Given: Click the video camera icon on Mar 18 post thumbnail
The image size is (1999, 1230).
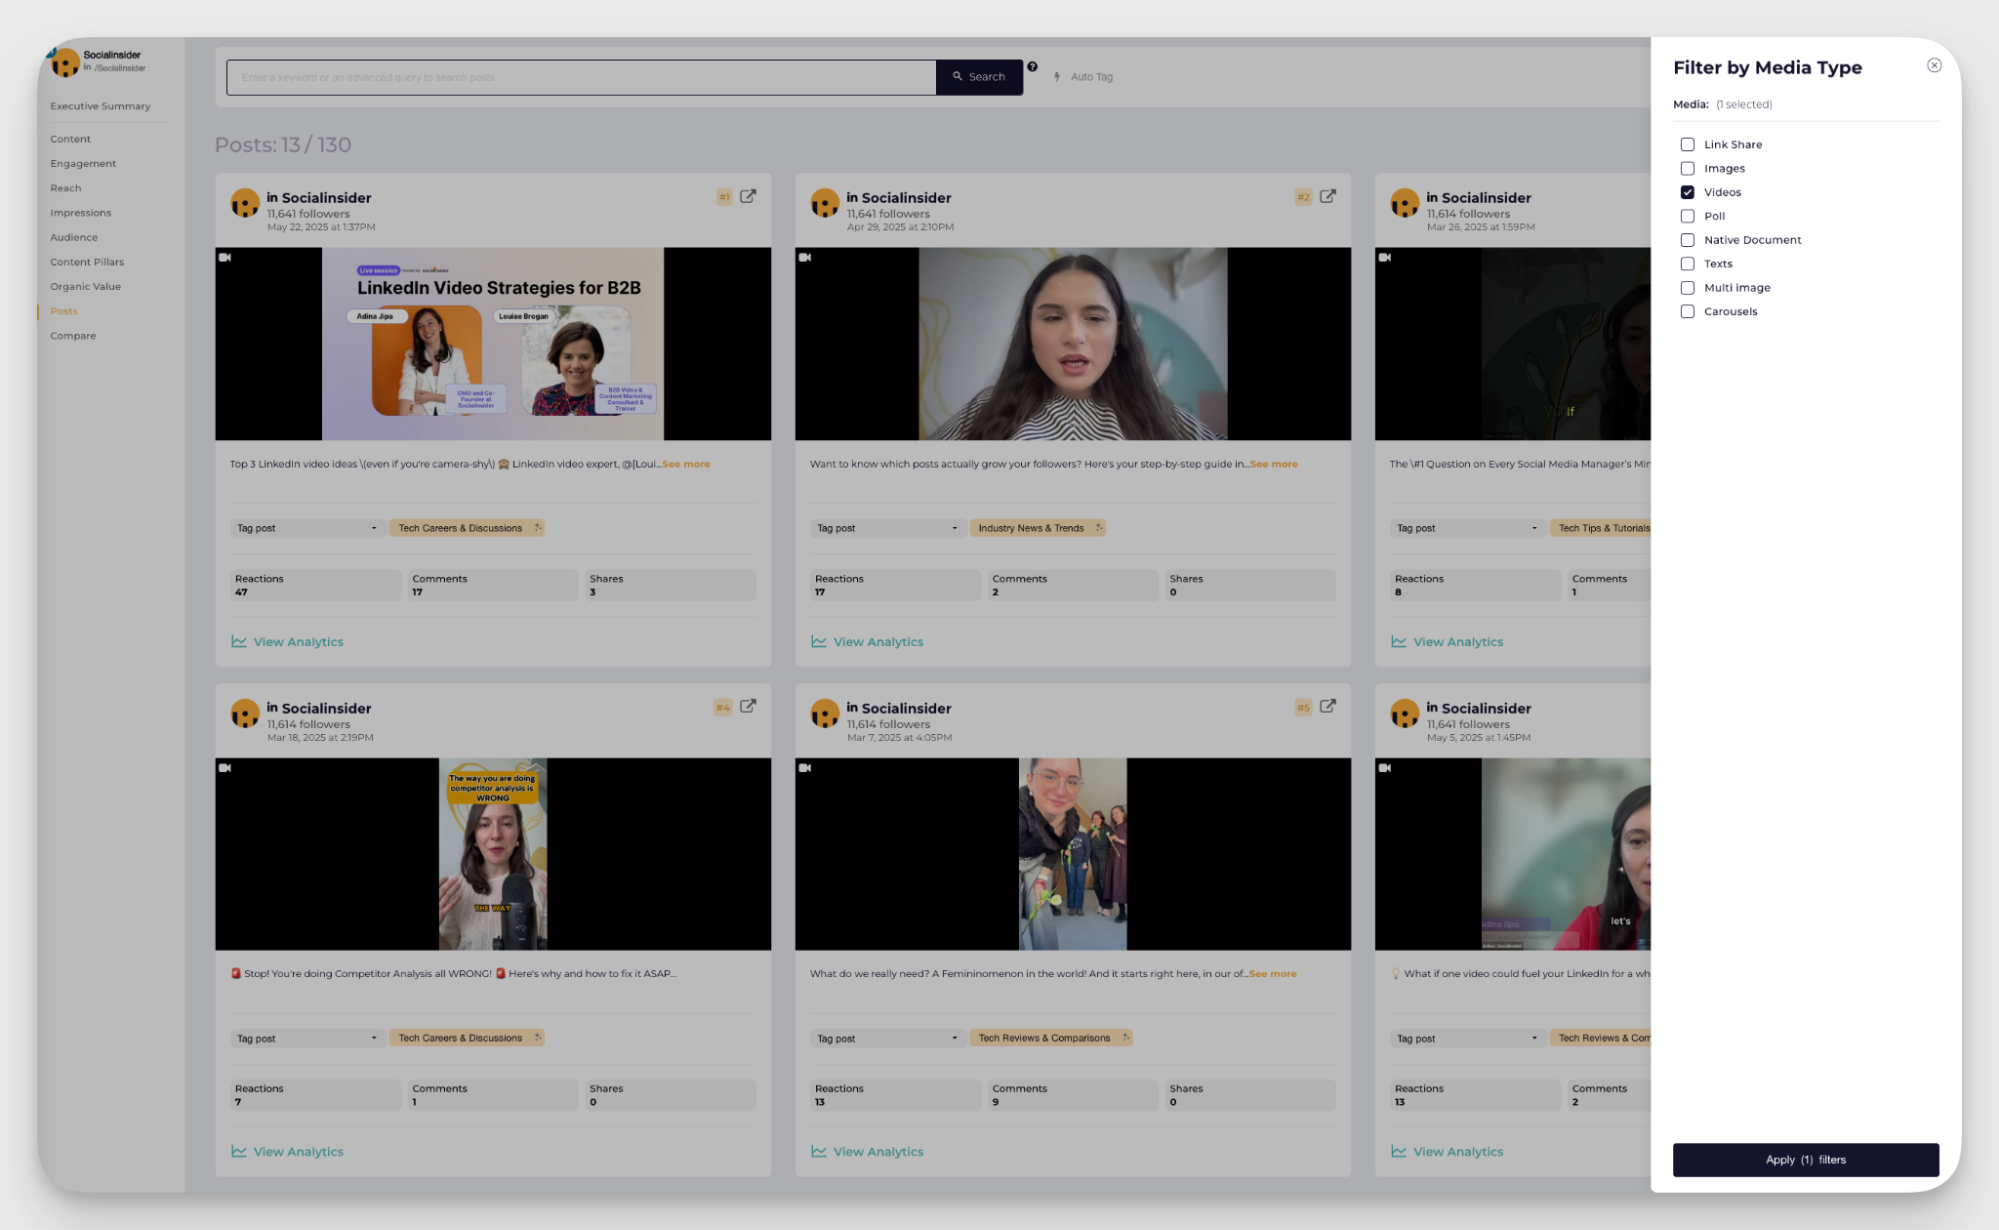Looking at the screenshot, I should (225, 767).
